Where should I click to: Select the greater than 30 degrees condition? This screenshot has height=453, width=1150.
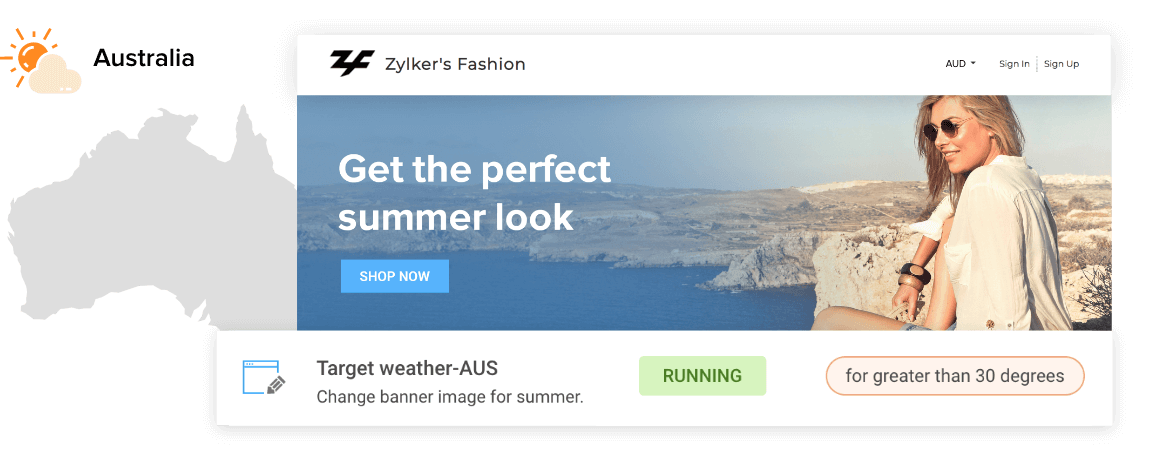pos(954,376)
